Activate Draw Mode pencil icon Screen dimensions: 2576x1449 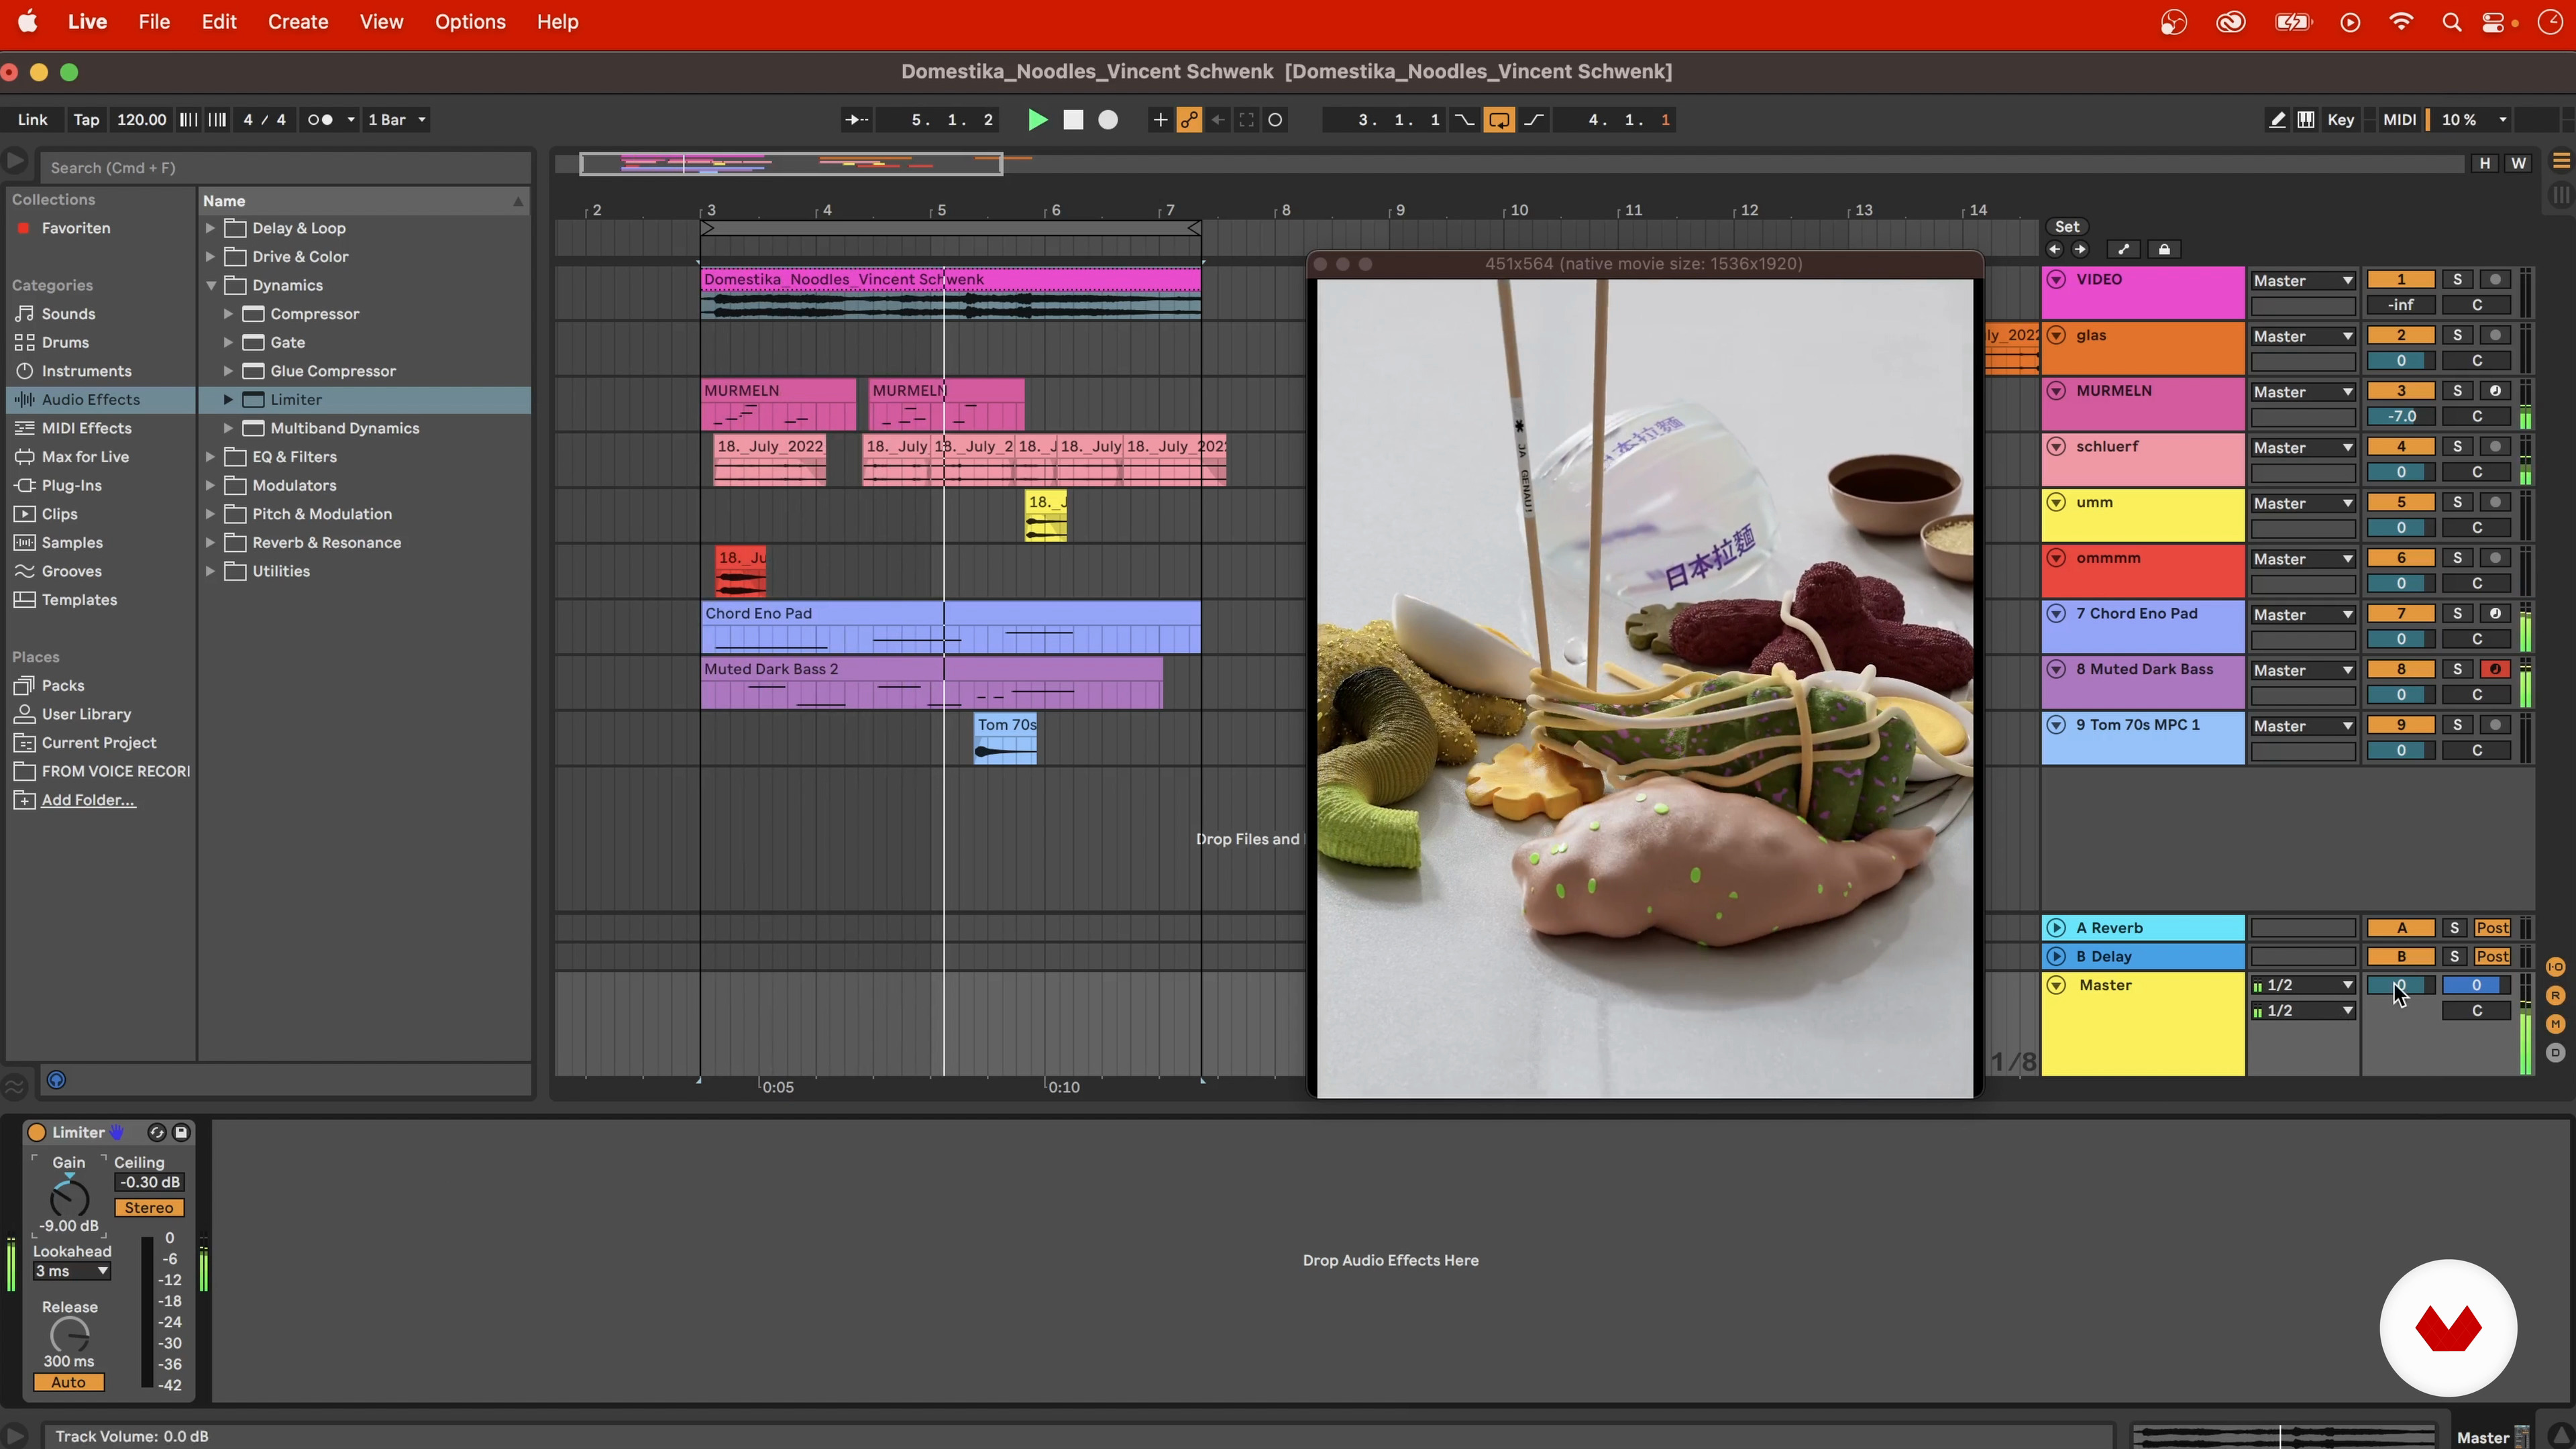pos(2277,120)
